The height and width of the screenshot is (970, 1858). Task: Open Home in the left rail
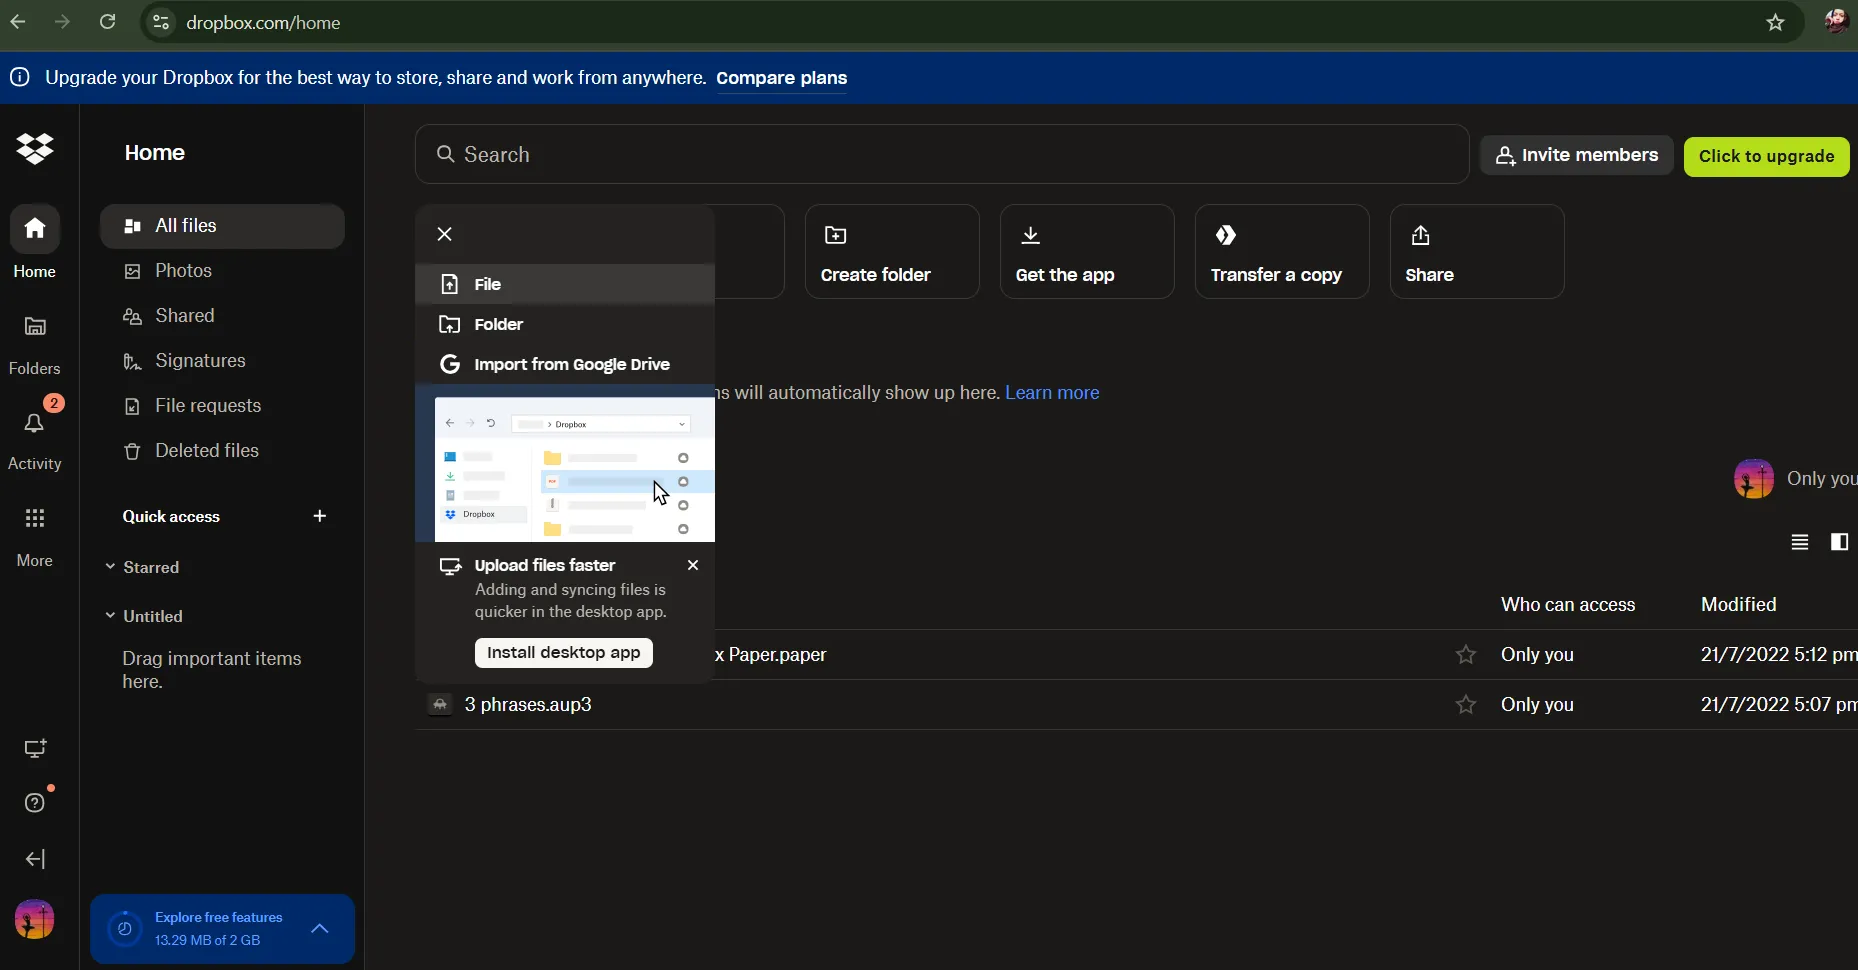pos(35,244)
